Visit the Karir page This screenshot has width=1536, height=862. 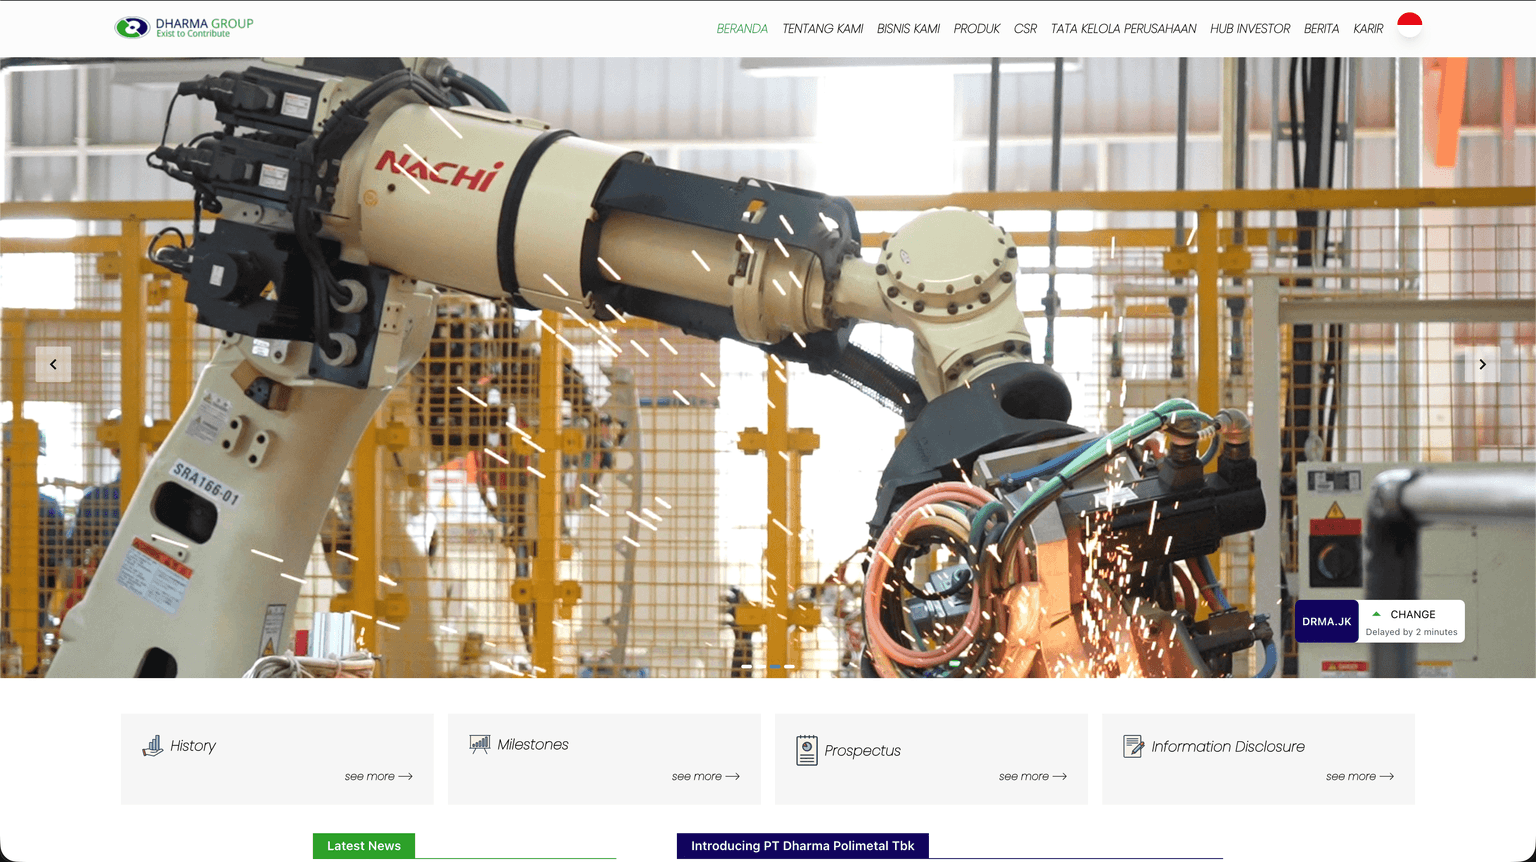1368,29
